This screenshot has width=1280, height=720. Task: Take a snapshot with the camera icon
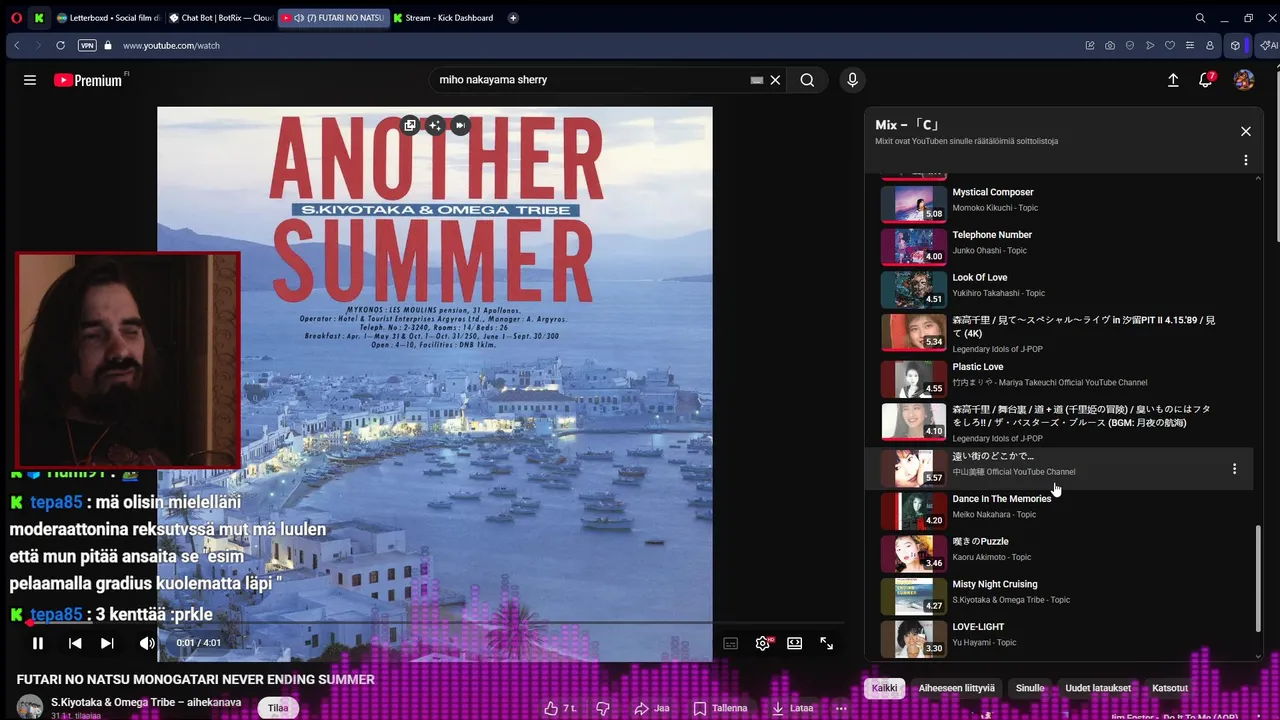click(1110, 45)
